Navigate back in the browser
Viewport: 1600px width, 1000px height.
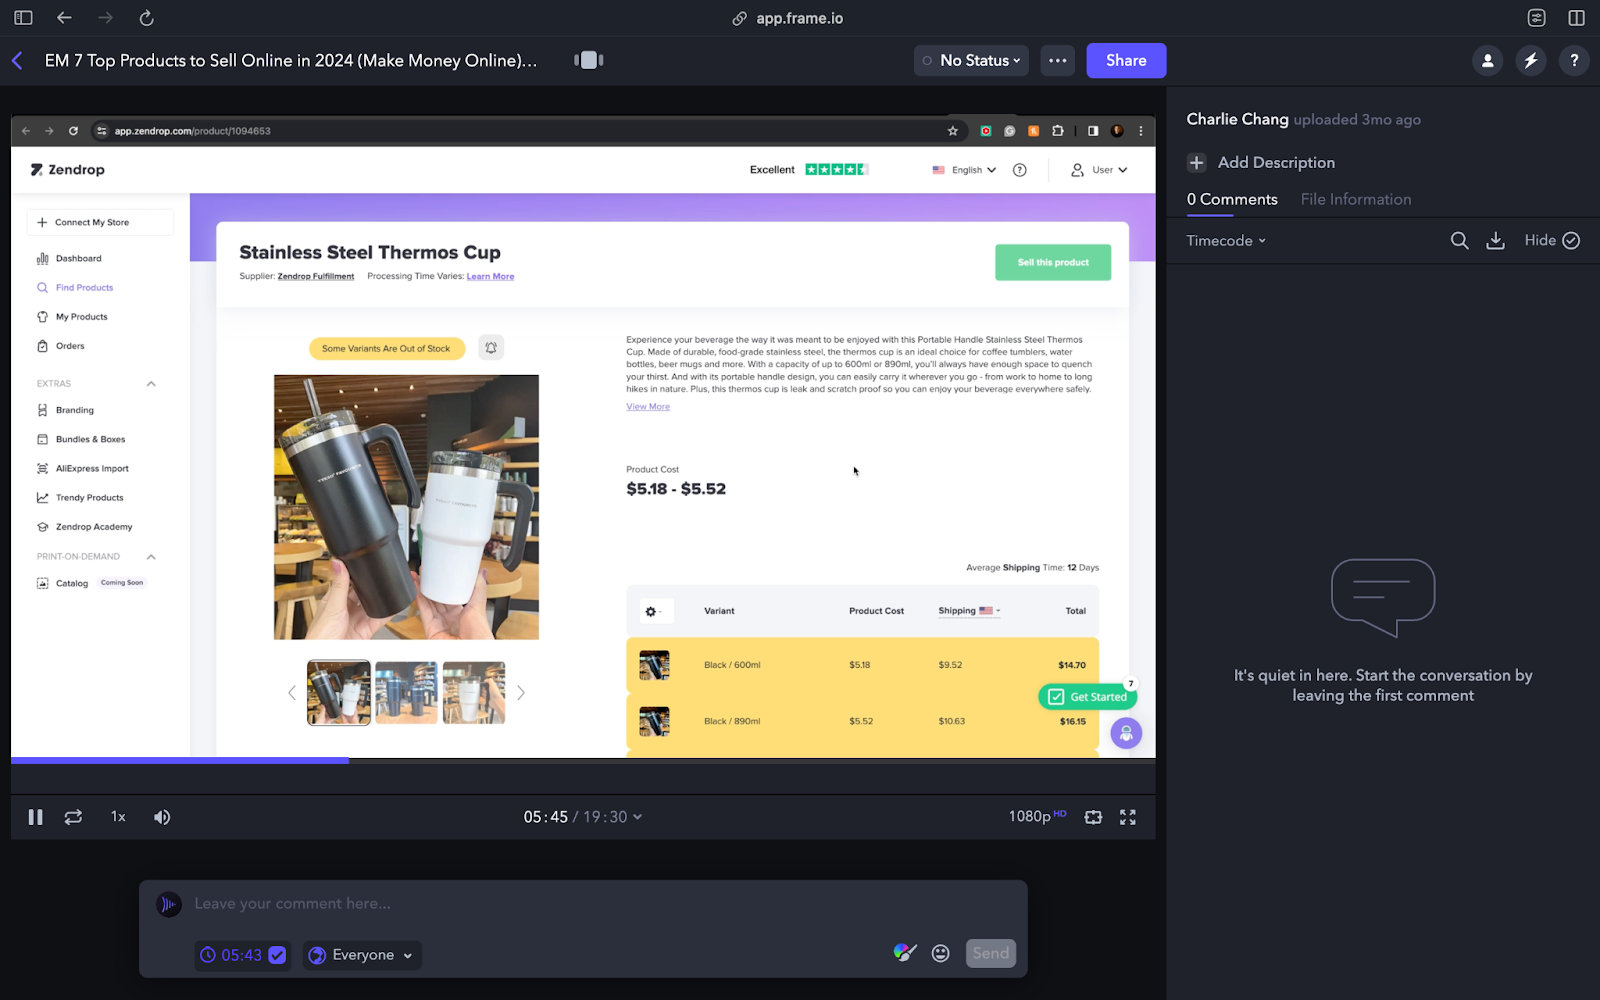pyautogui.click(x=64, y=18)
